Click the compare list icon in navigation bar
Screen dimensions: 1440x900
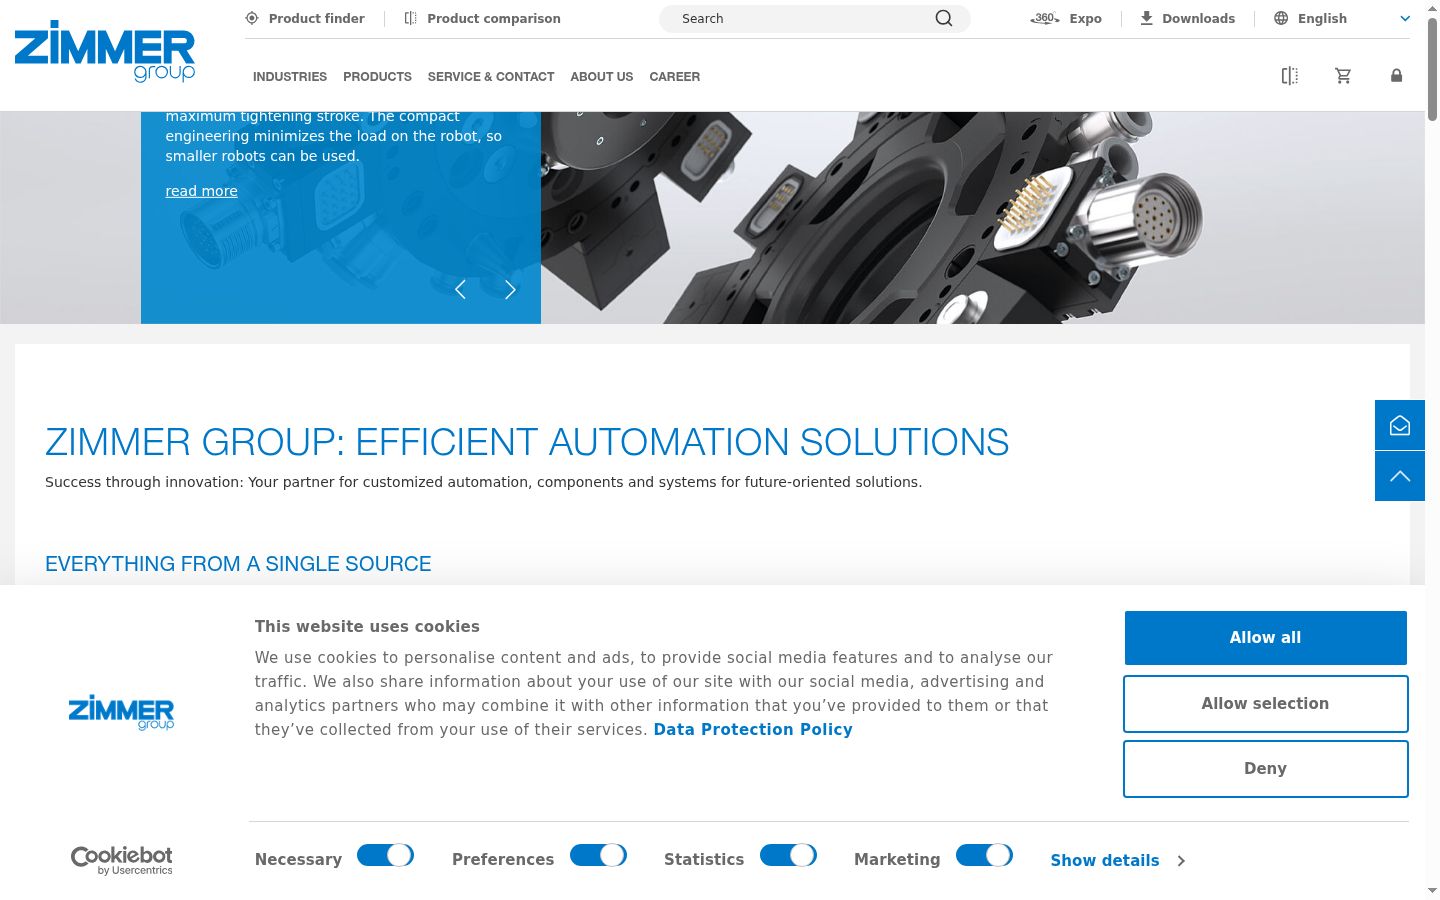[1290, 76]
